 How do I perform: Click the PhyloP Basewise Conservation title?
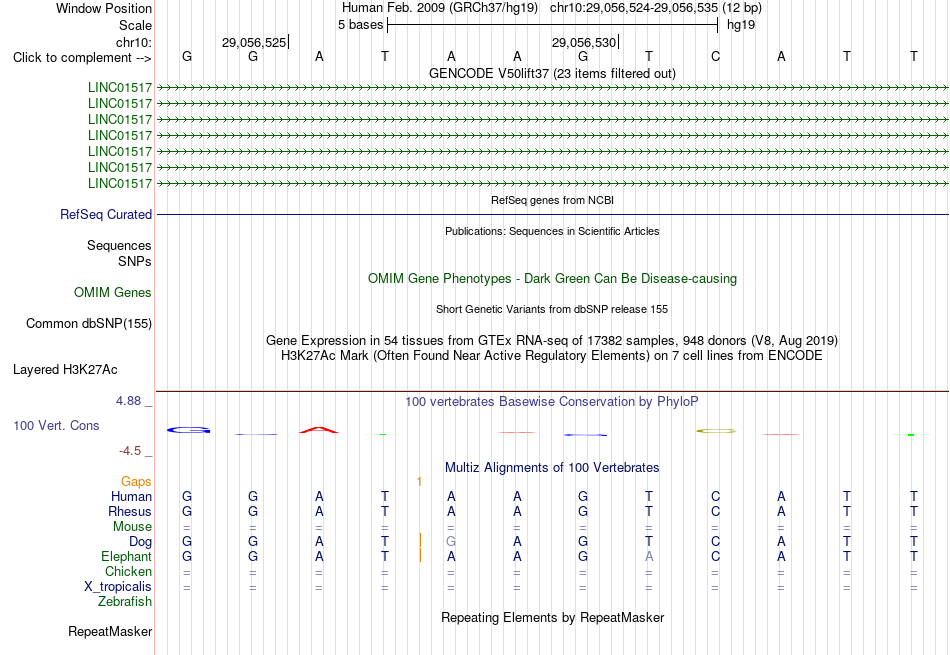point(552,402)
